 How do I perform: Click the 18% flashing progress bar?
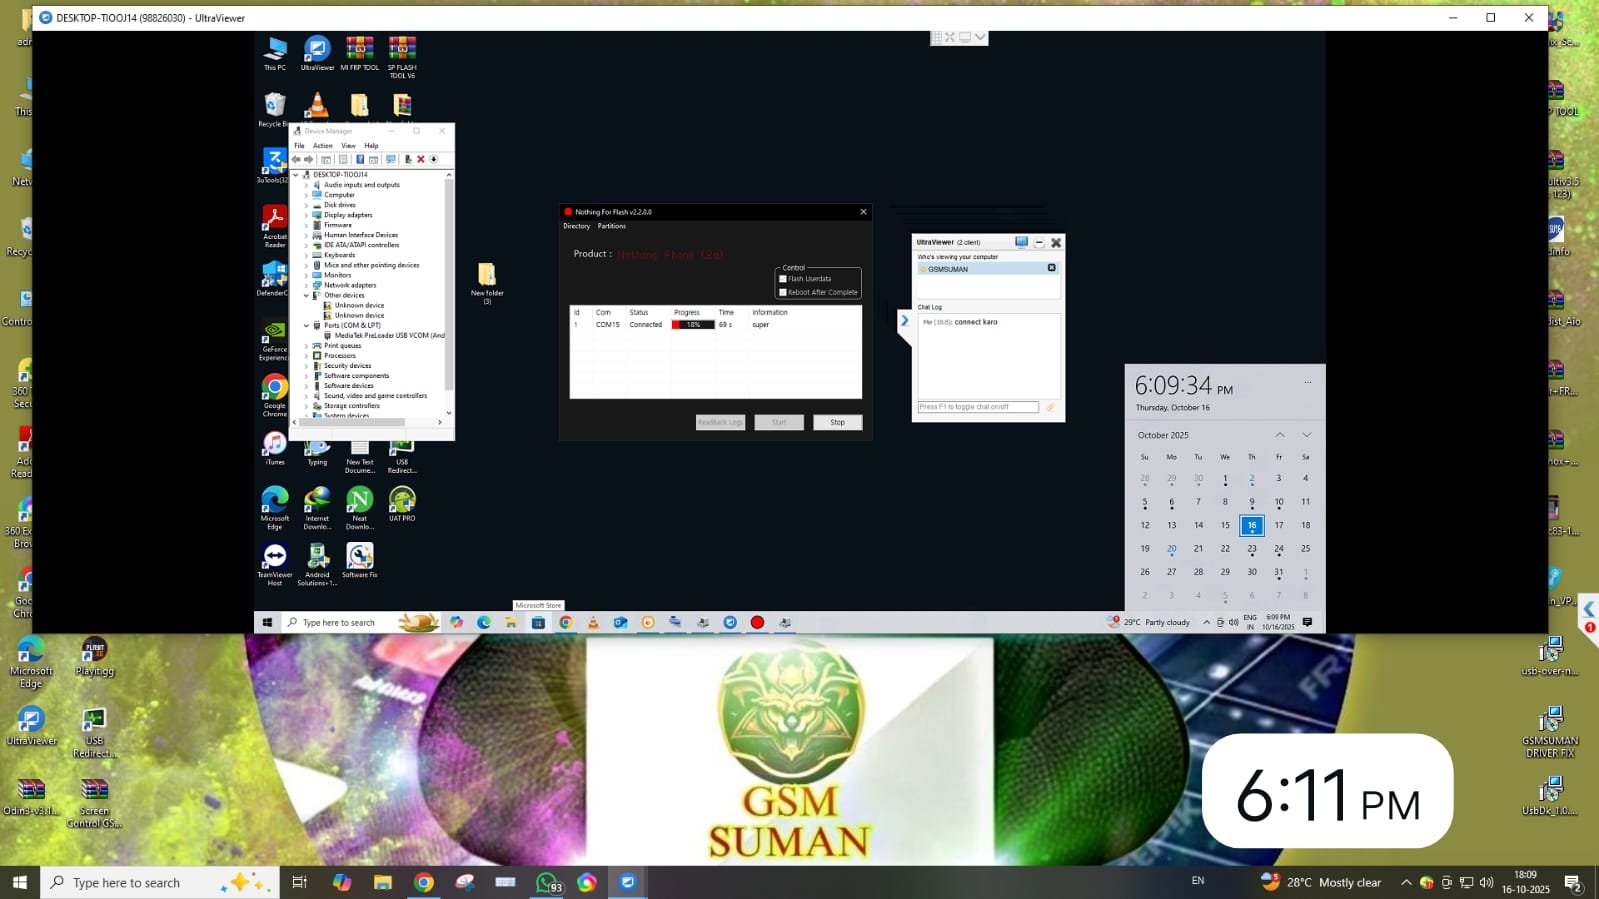[693, 325]
